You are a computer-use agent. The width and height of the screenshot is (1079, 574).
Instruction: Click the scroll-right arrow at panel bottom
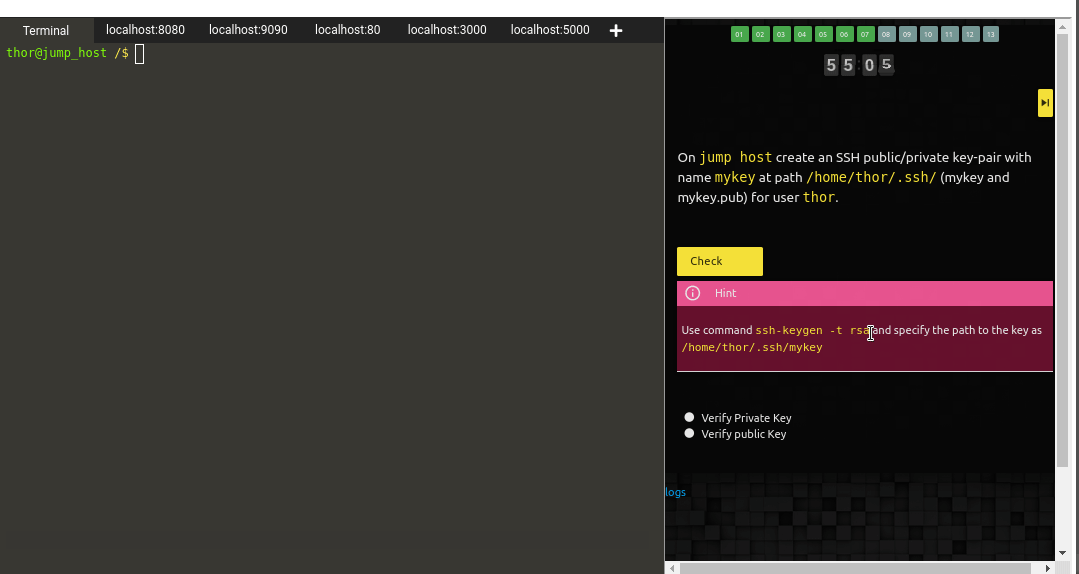1047,568
